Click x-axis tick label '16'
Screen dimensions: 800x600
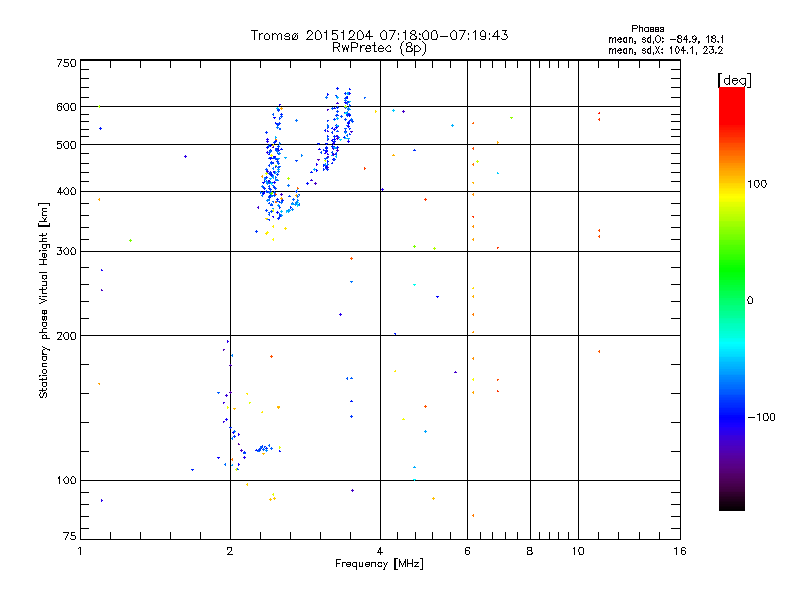(x=680, y=551)
